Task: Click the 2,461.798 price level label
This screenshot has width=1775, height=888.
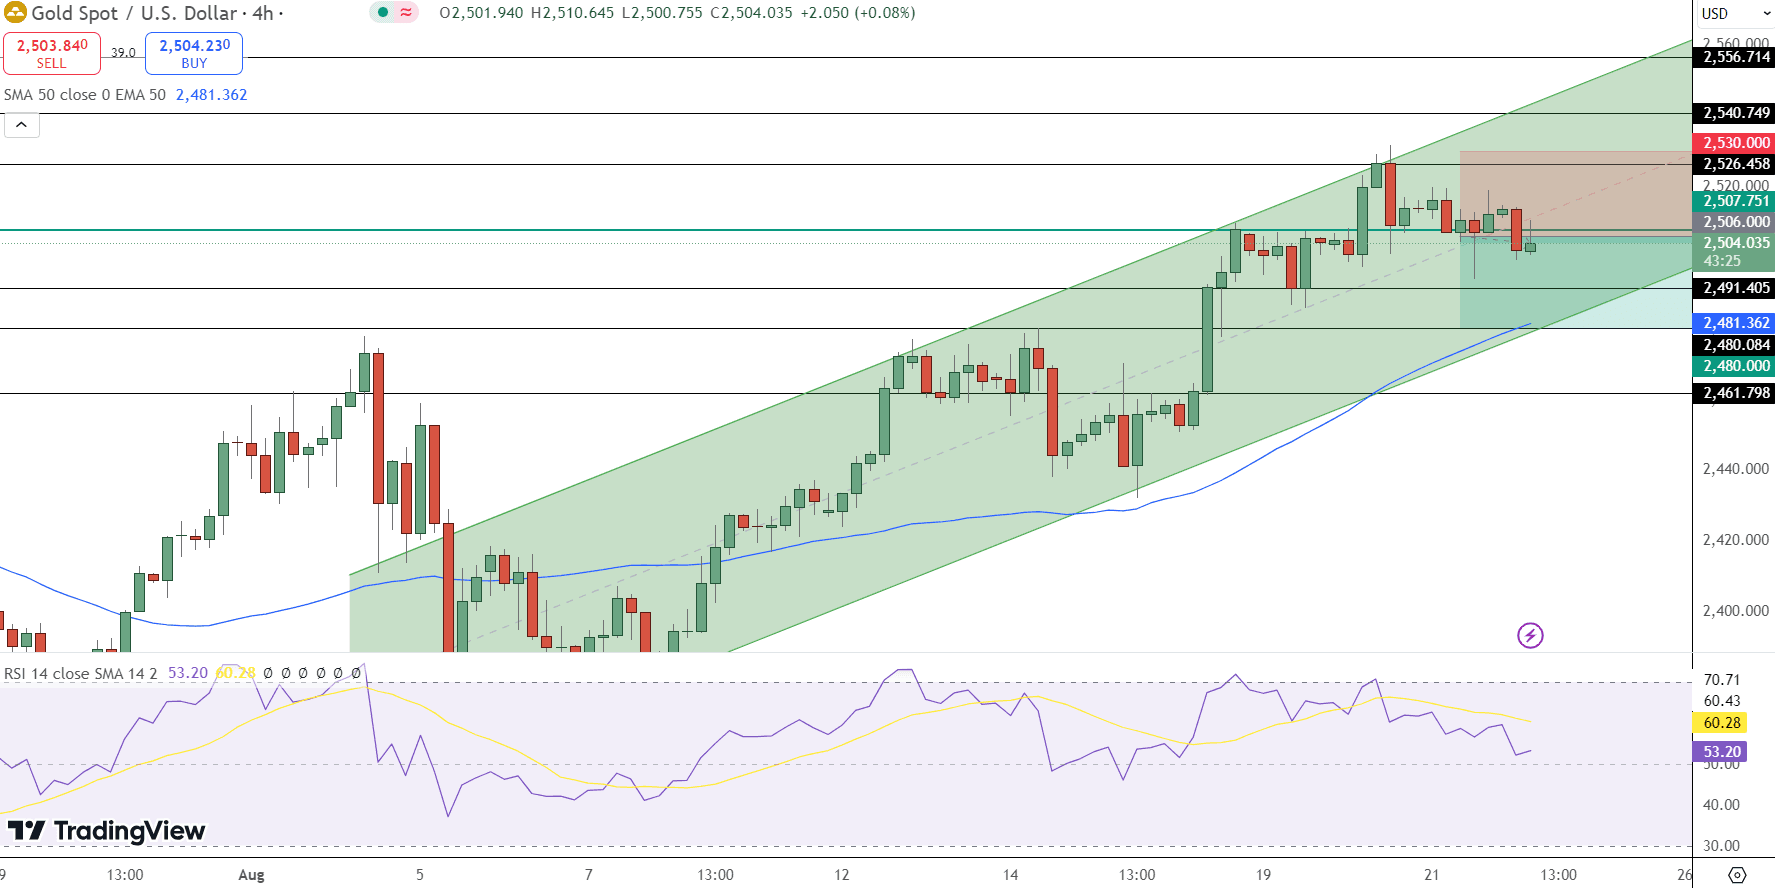Action: pos(1735,393)
